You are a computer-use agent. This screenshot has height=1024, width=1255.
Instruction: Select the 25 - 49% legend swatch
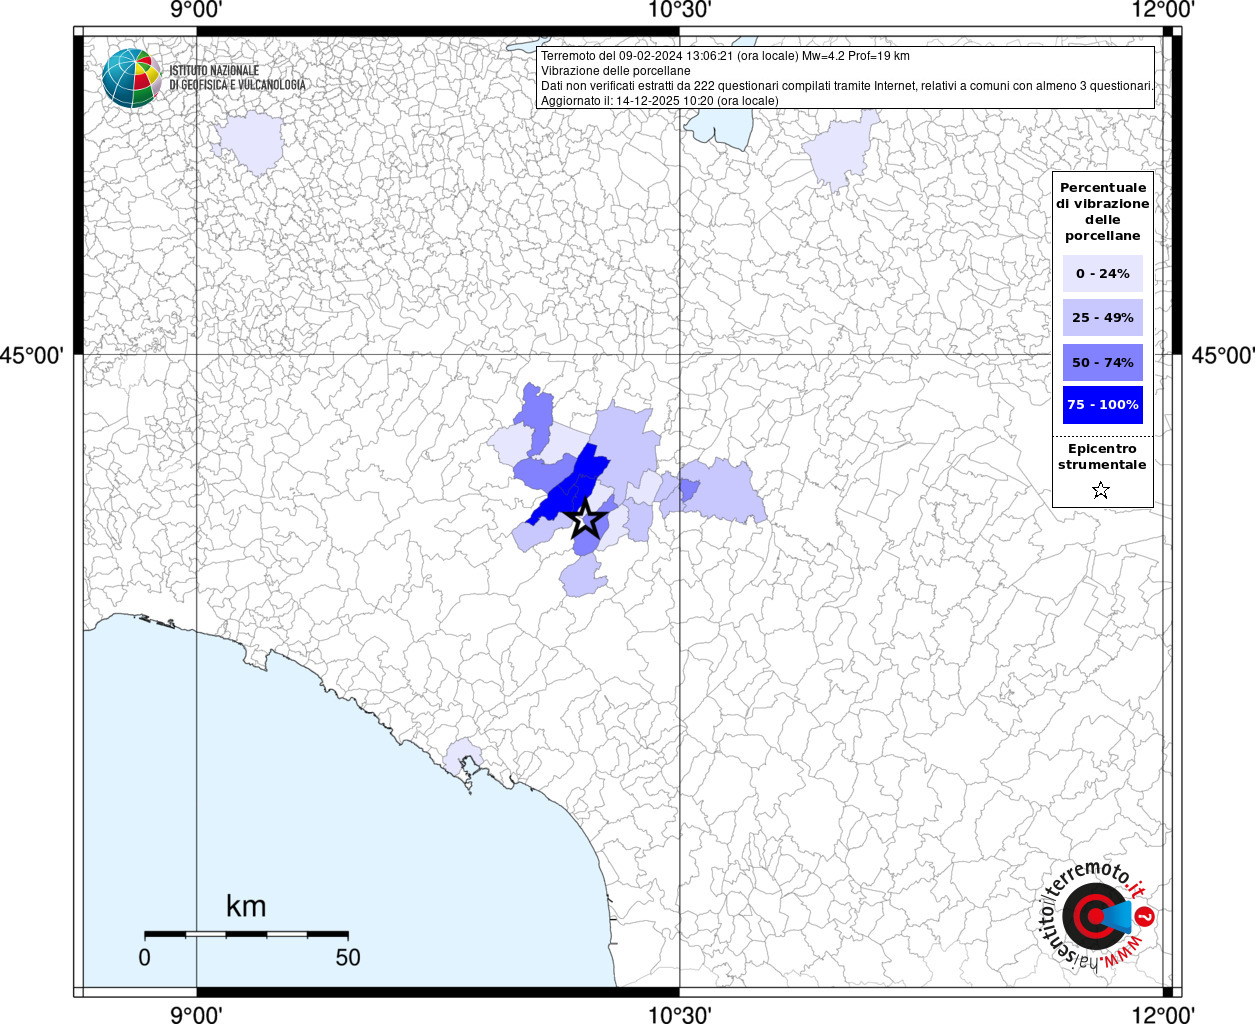1103,317
